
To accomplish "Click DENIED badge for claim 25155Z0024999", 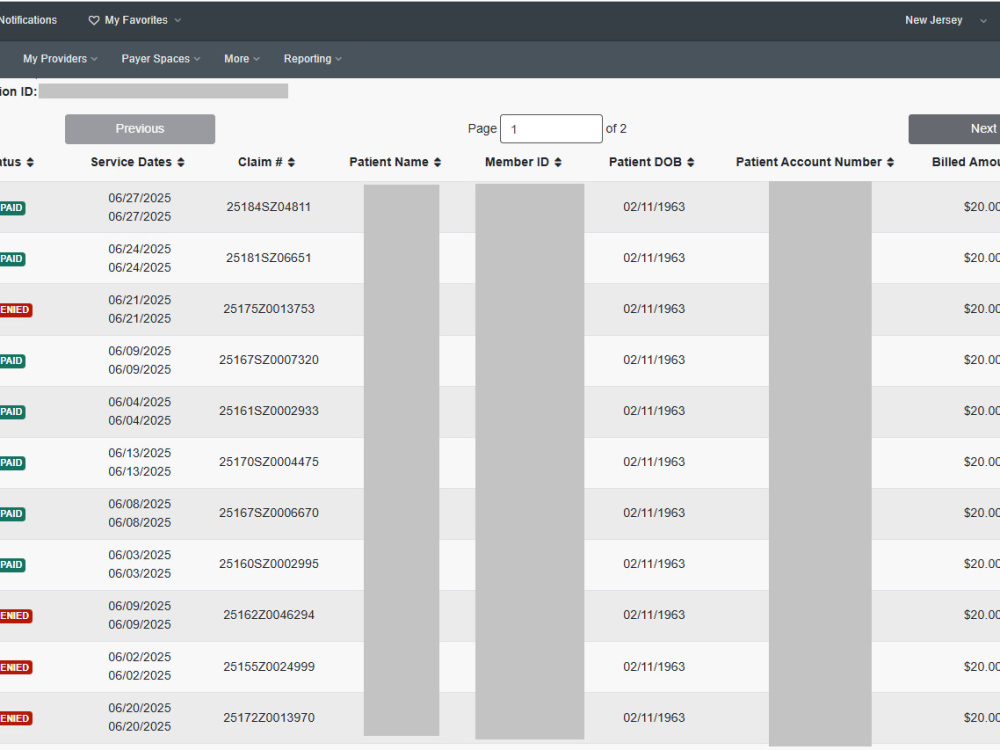I will pyautogui.click(x=16, y=668).
